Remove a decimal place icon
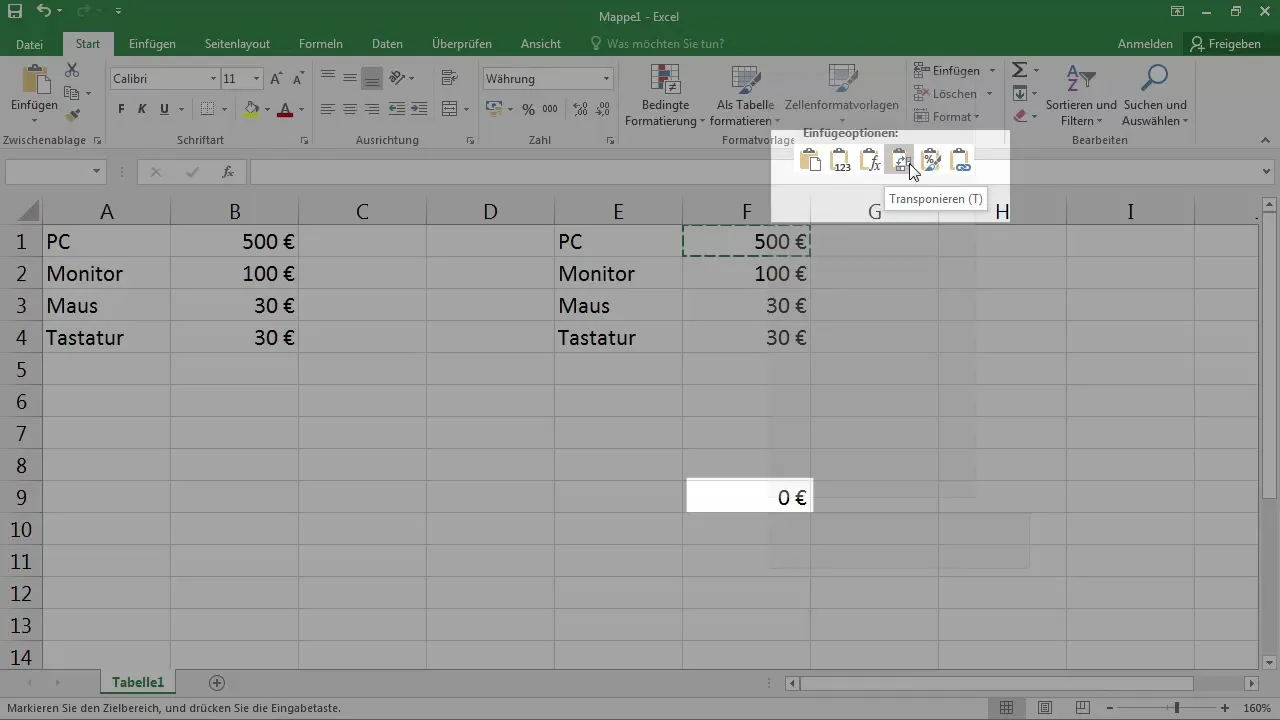The height and width of the screenshot is (720, 1280). click(x=600, y=109)
